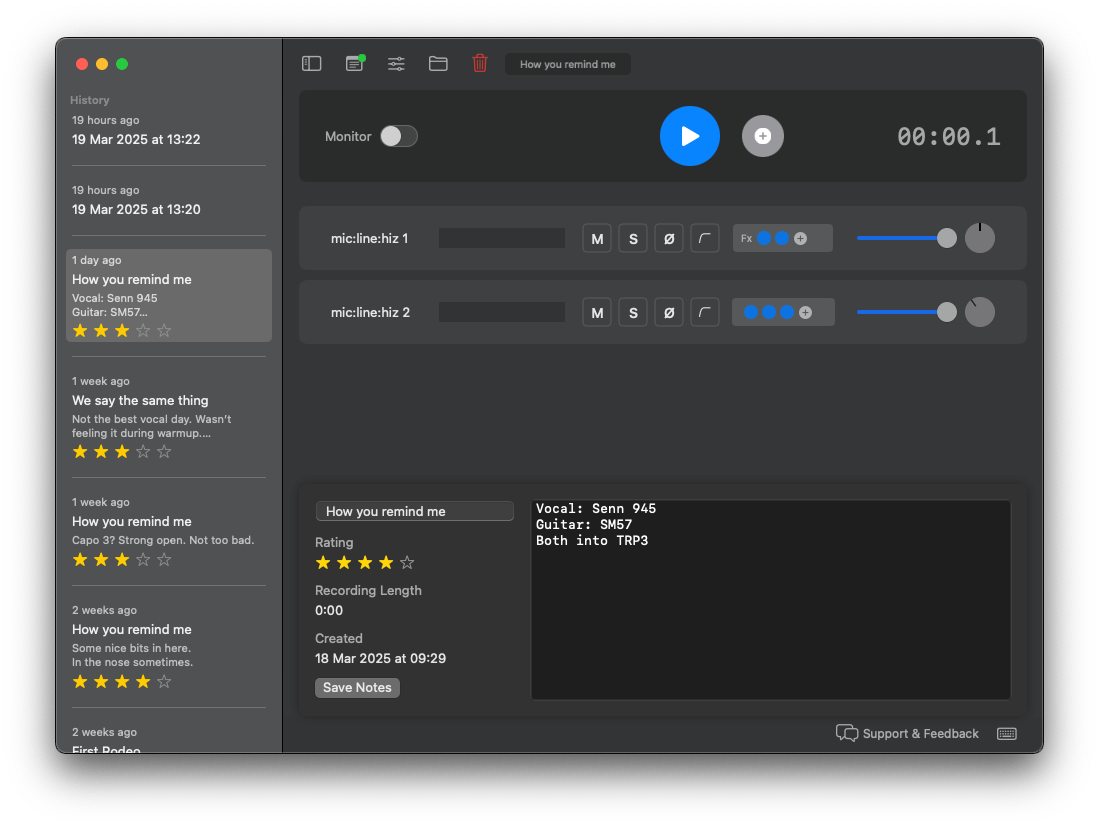Click the toolbar title field How you remind me
Screen dimensions: 1099x827
pyautogui.click(x=568, y=64)
